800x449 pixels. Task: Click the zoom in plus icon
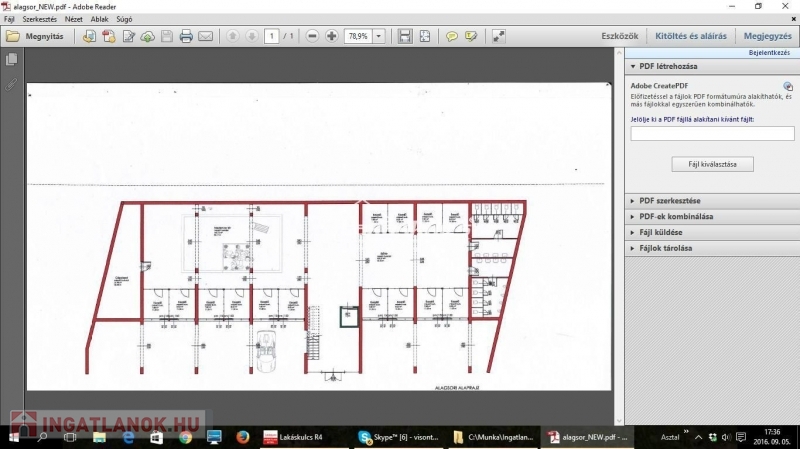tap(332, 36)
